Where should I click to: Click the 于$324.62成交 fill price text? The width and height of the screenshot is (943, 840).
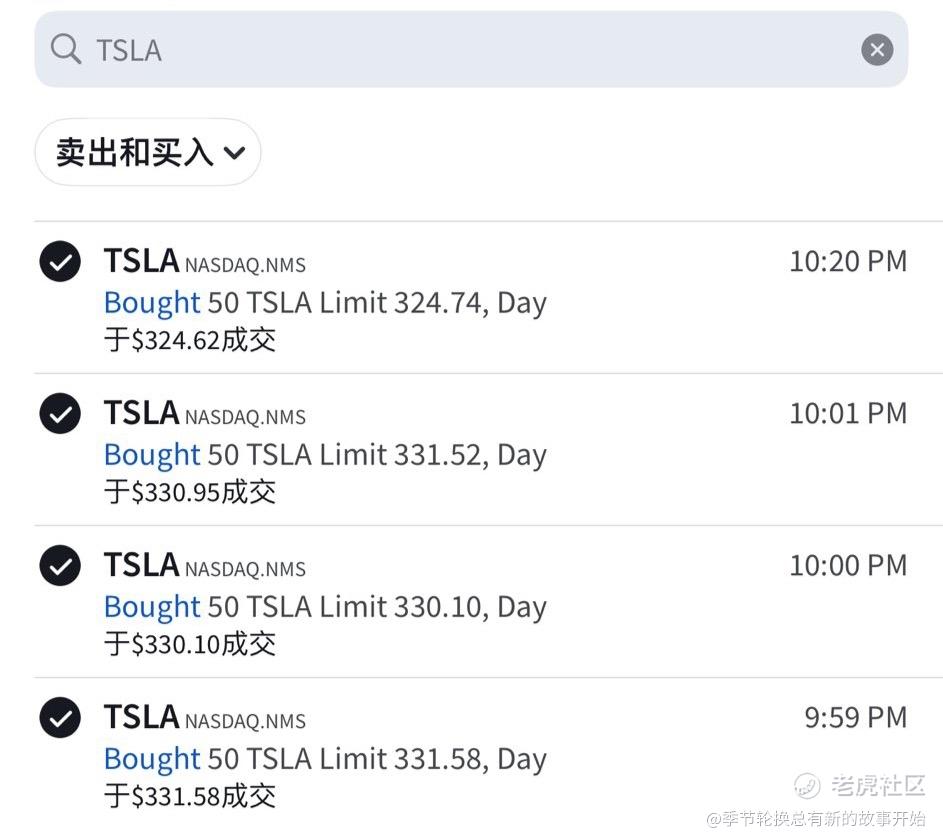(190, 340)
